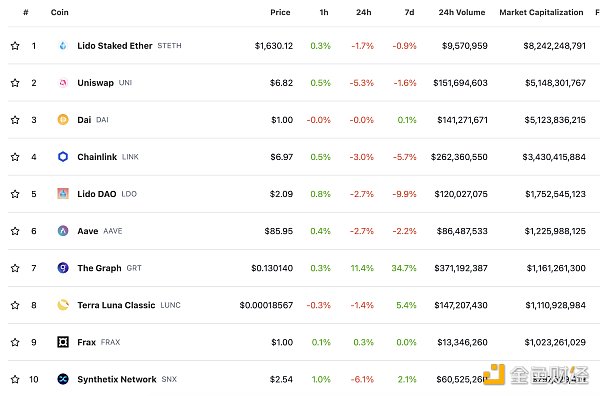Click the Chainlink blue hexagon logo

point(63,157)
